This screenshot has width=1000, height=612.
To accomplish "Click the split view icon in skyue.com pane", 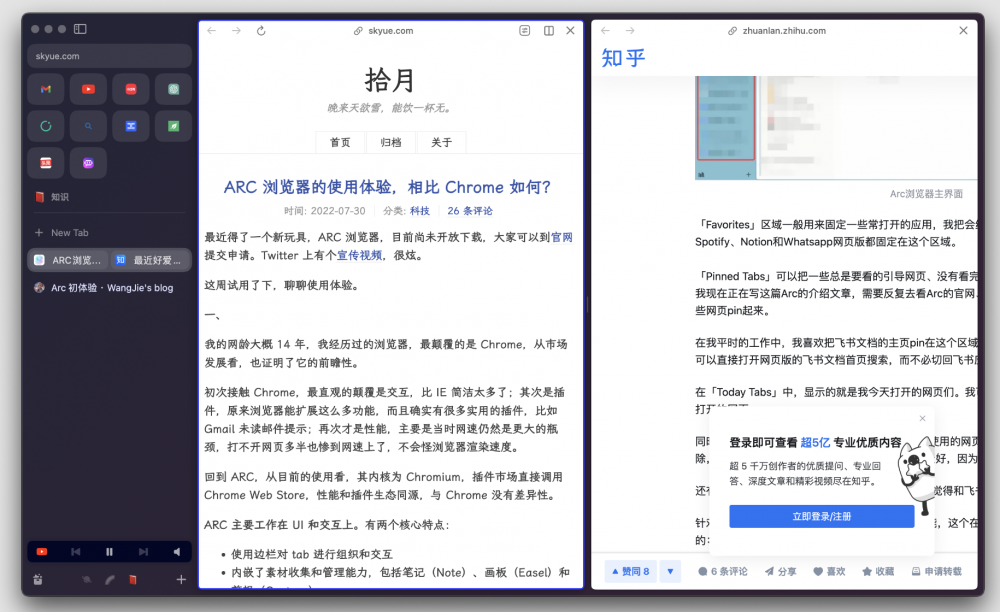I will 548,31.
